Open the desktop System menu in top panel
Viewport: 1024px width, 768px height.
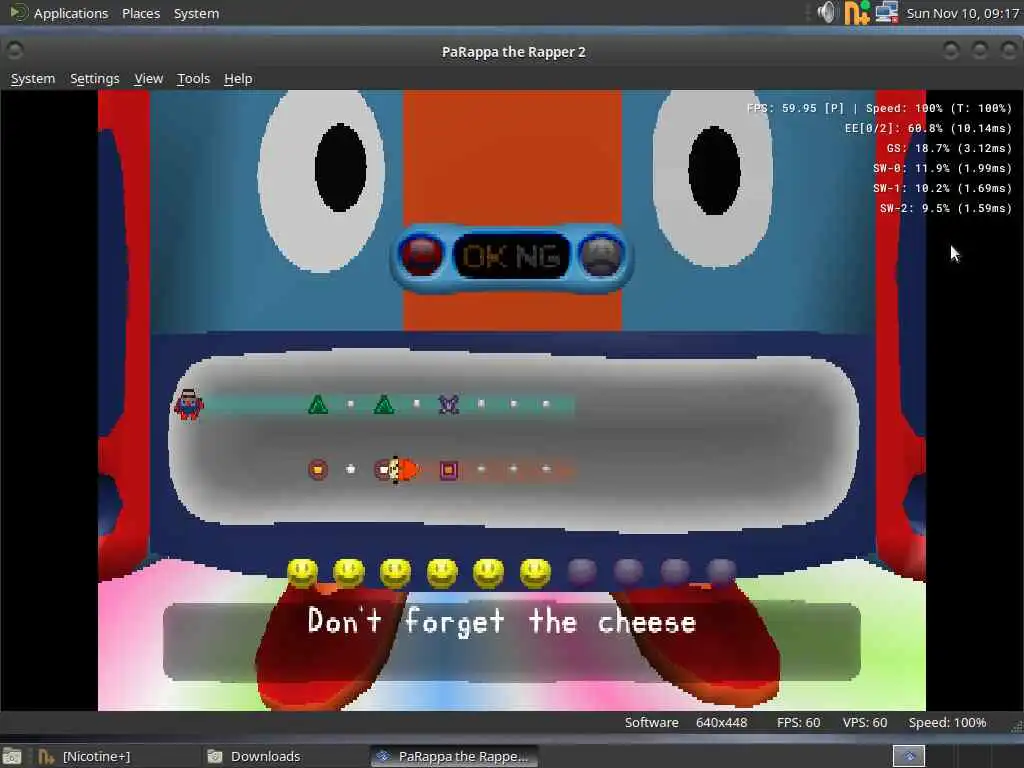coord(196,13)
